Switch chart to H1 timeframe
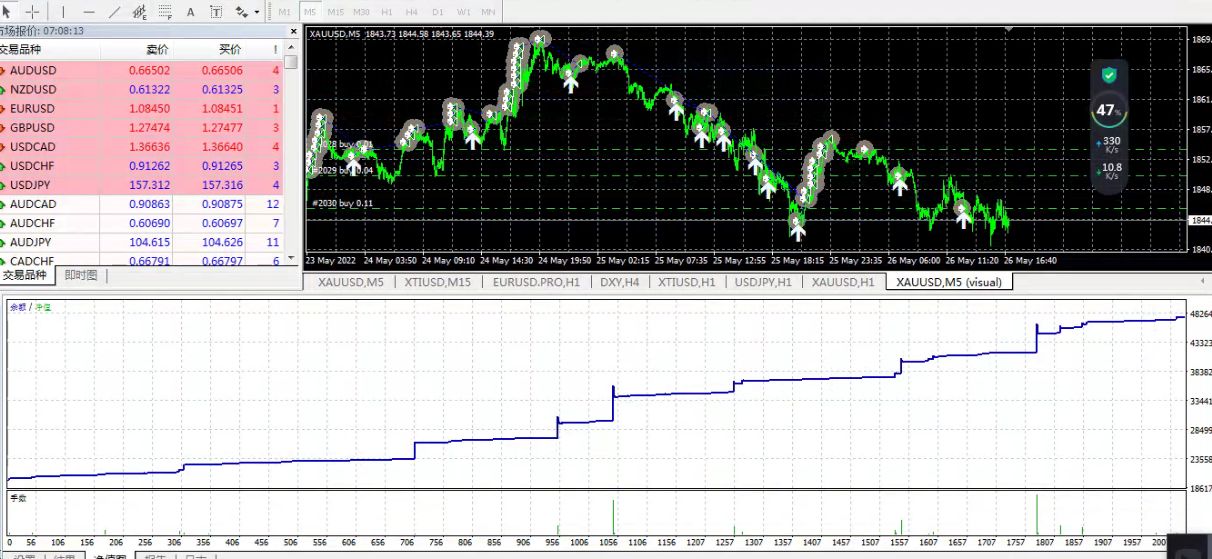The height and width of the screenshot is (559, 1212). [387, 12]
